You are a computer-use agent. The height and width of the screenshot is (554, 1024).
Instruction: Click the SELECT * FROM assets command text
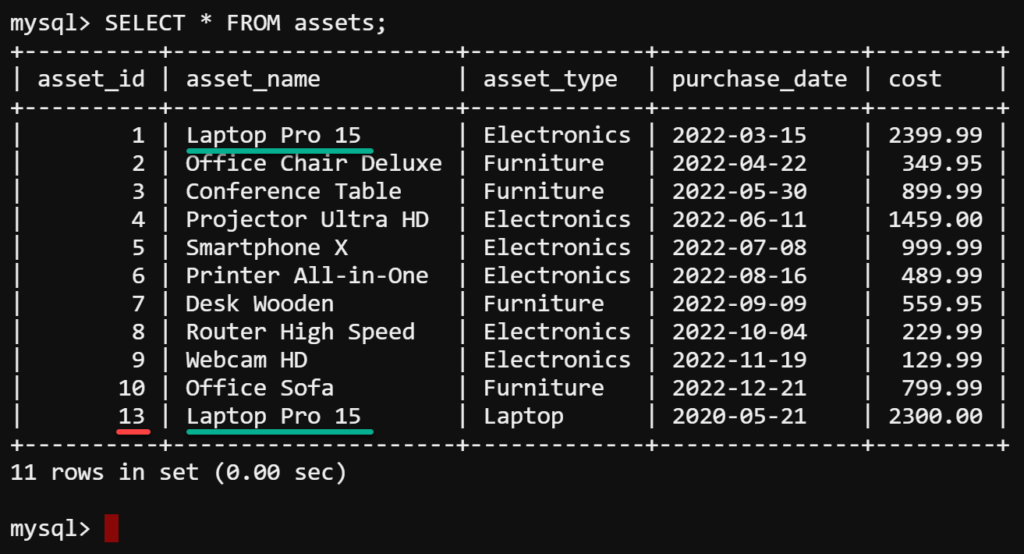(x=246, y=24)
